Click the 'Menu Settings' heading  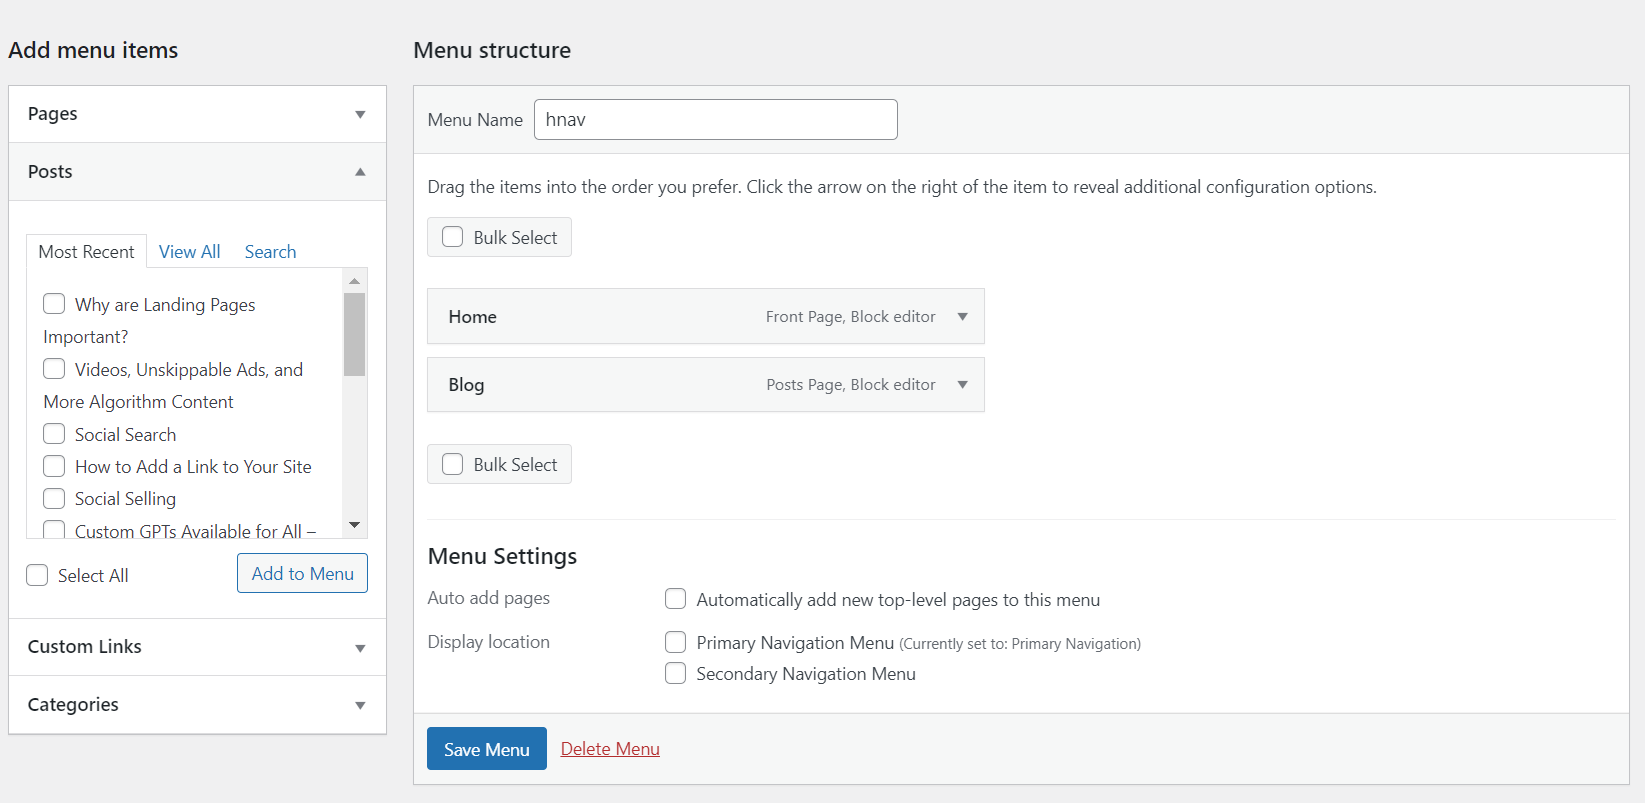502,556
